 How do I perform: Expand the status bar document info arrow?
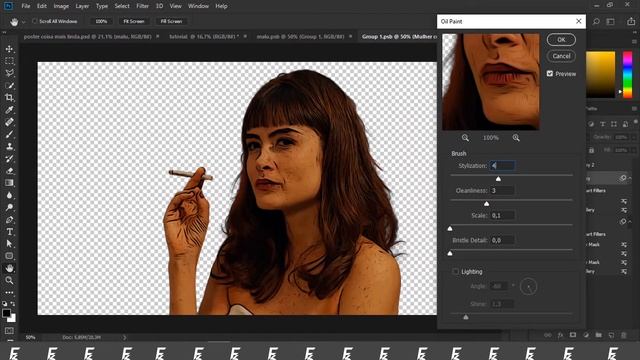tap(124, 338)
